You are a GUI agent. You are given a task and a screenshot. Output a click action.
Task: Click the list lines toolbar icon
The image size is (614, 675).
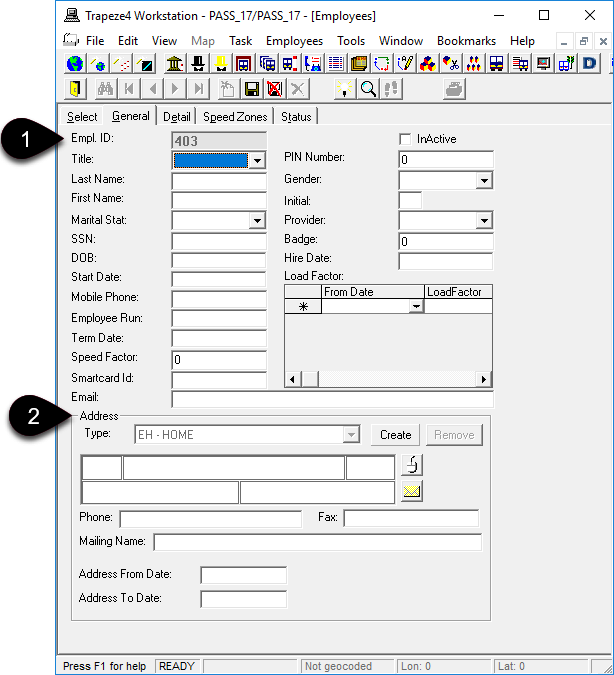pyautogui.click(x=336, y=64)
